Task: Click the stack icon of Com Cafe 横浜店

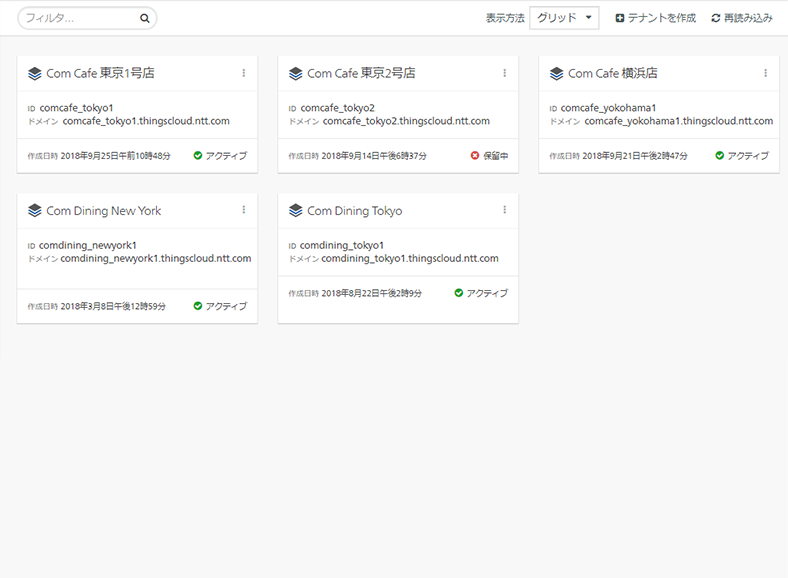Action: click(556, 73)
